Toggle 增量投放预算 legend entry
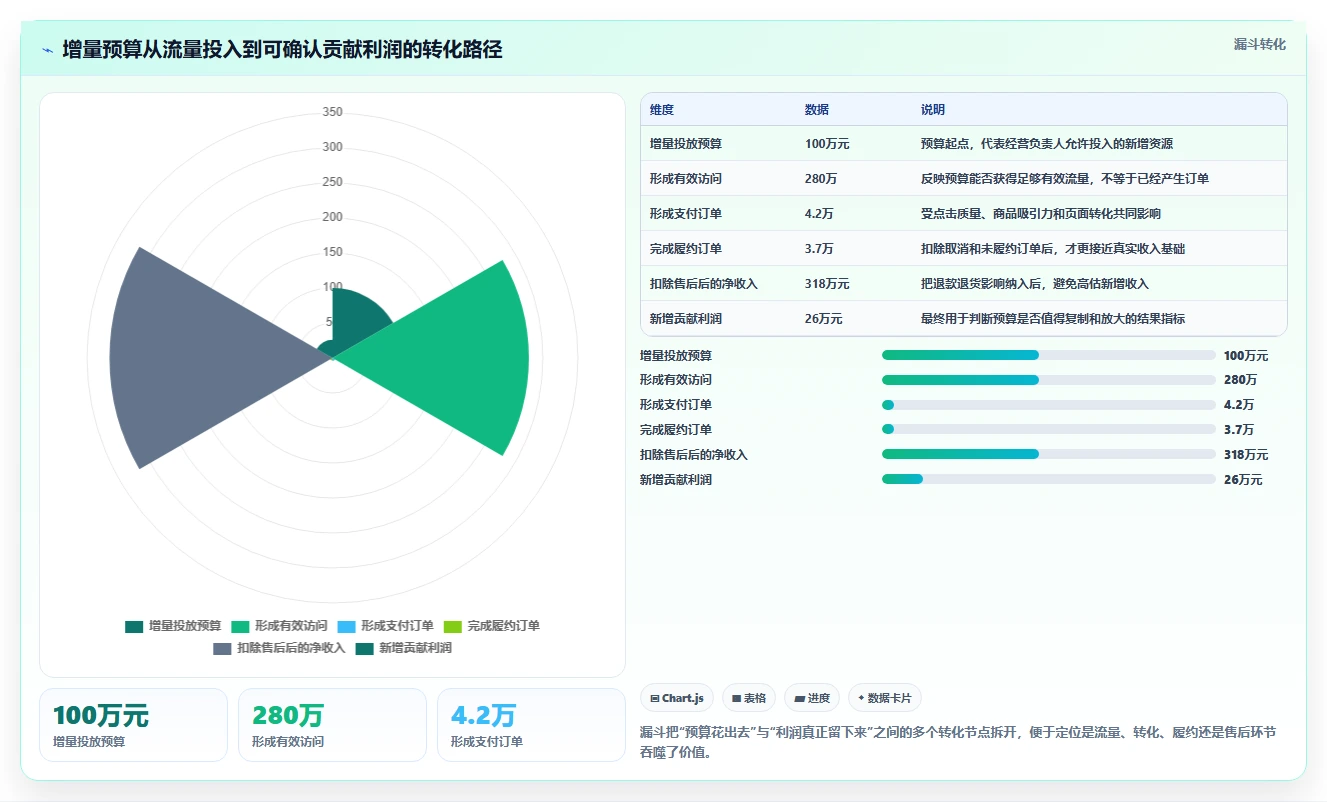This screenshot has width=1327, height=802. pos(173,626)
